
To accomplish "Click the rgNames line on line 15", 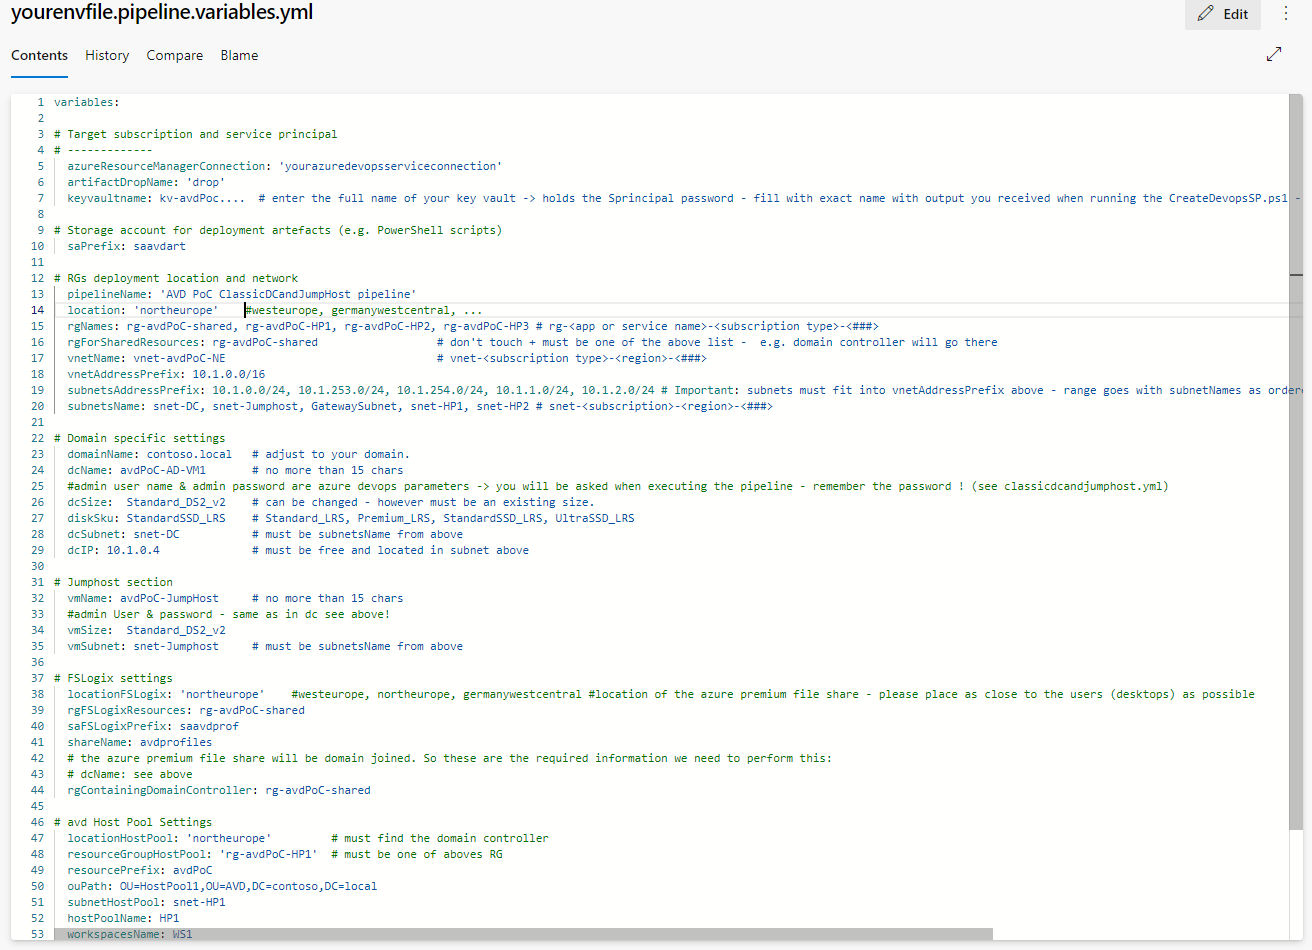I will pos(473,326).
